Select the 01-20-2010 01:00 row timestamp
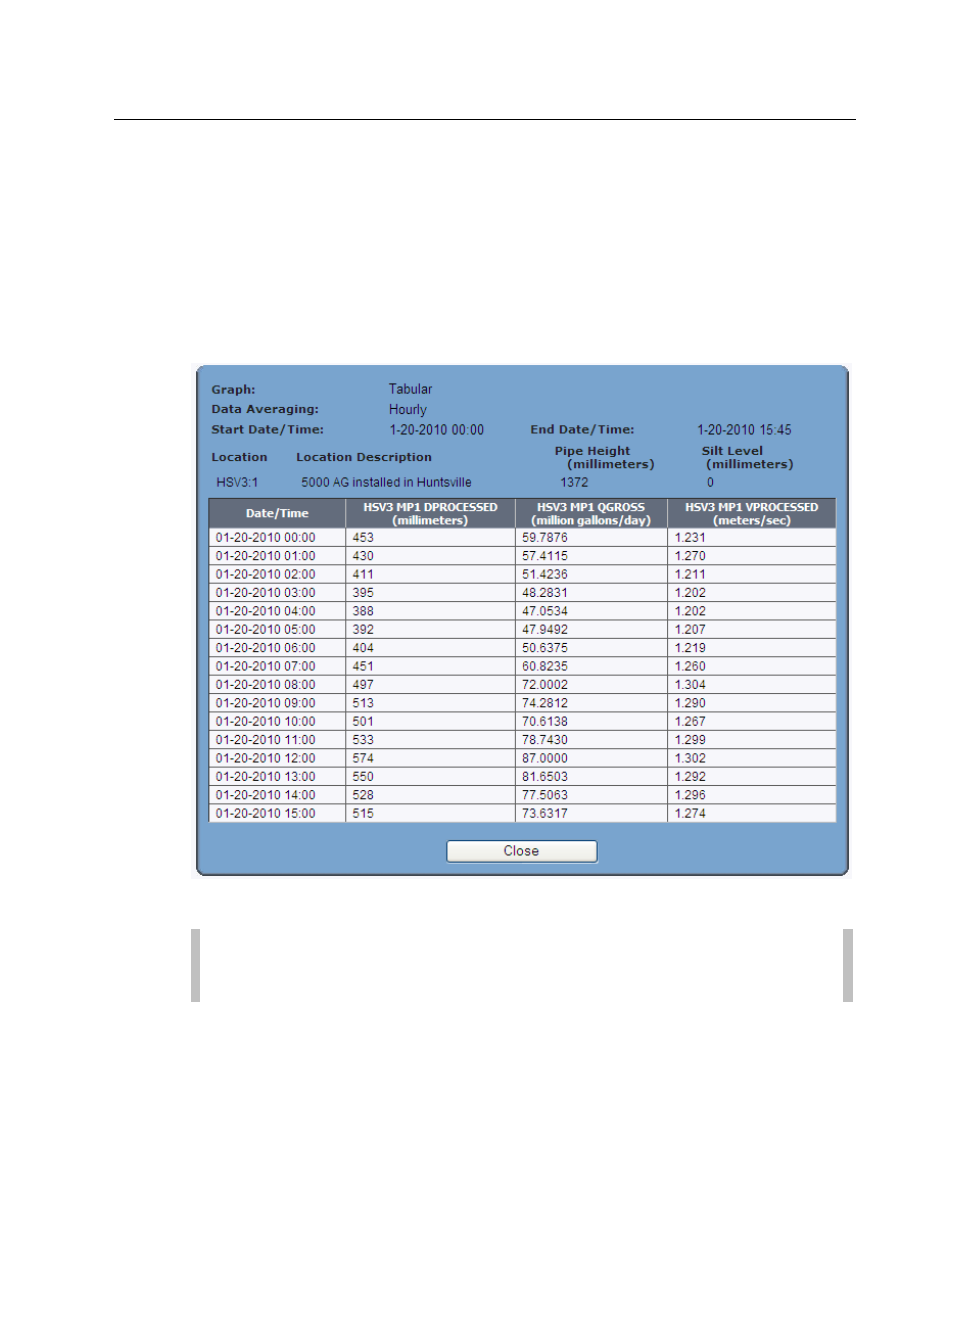The width and height of the screenshot is (954, 1321). (265, 556)
